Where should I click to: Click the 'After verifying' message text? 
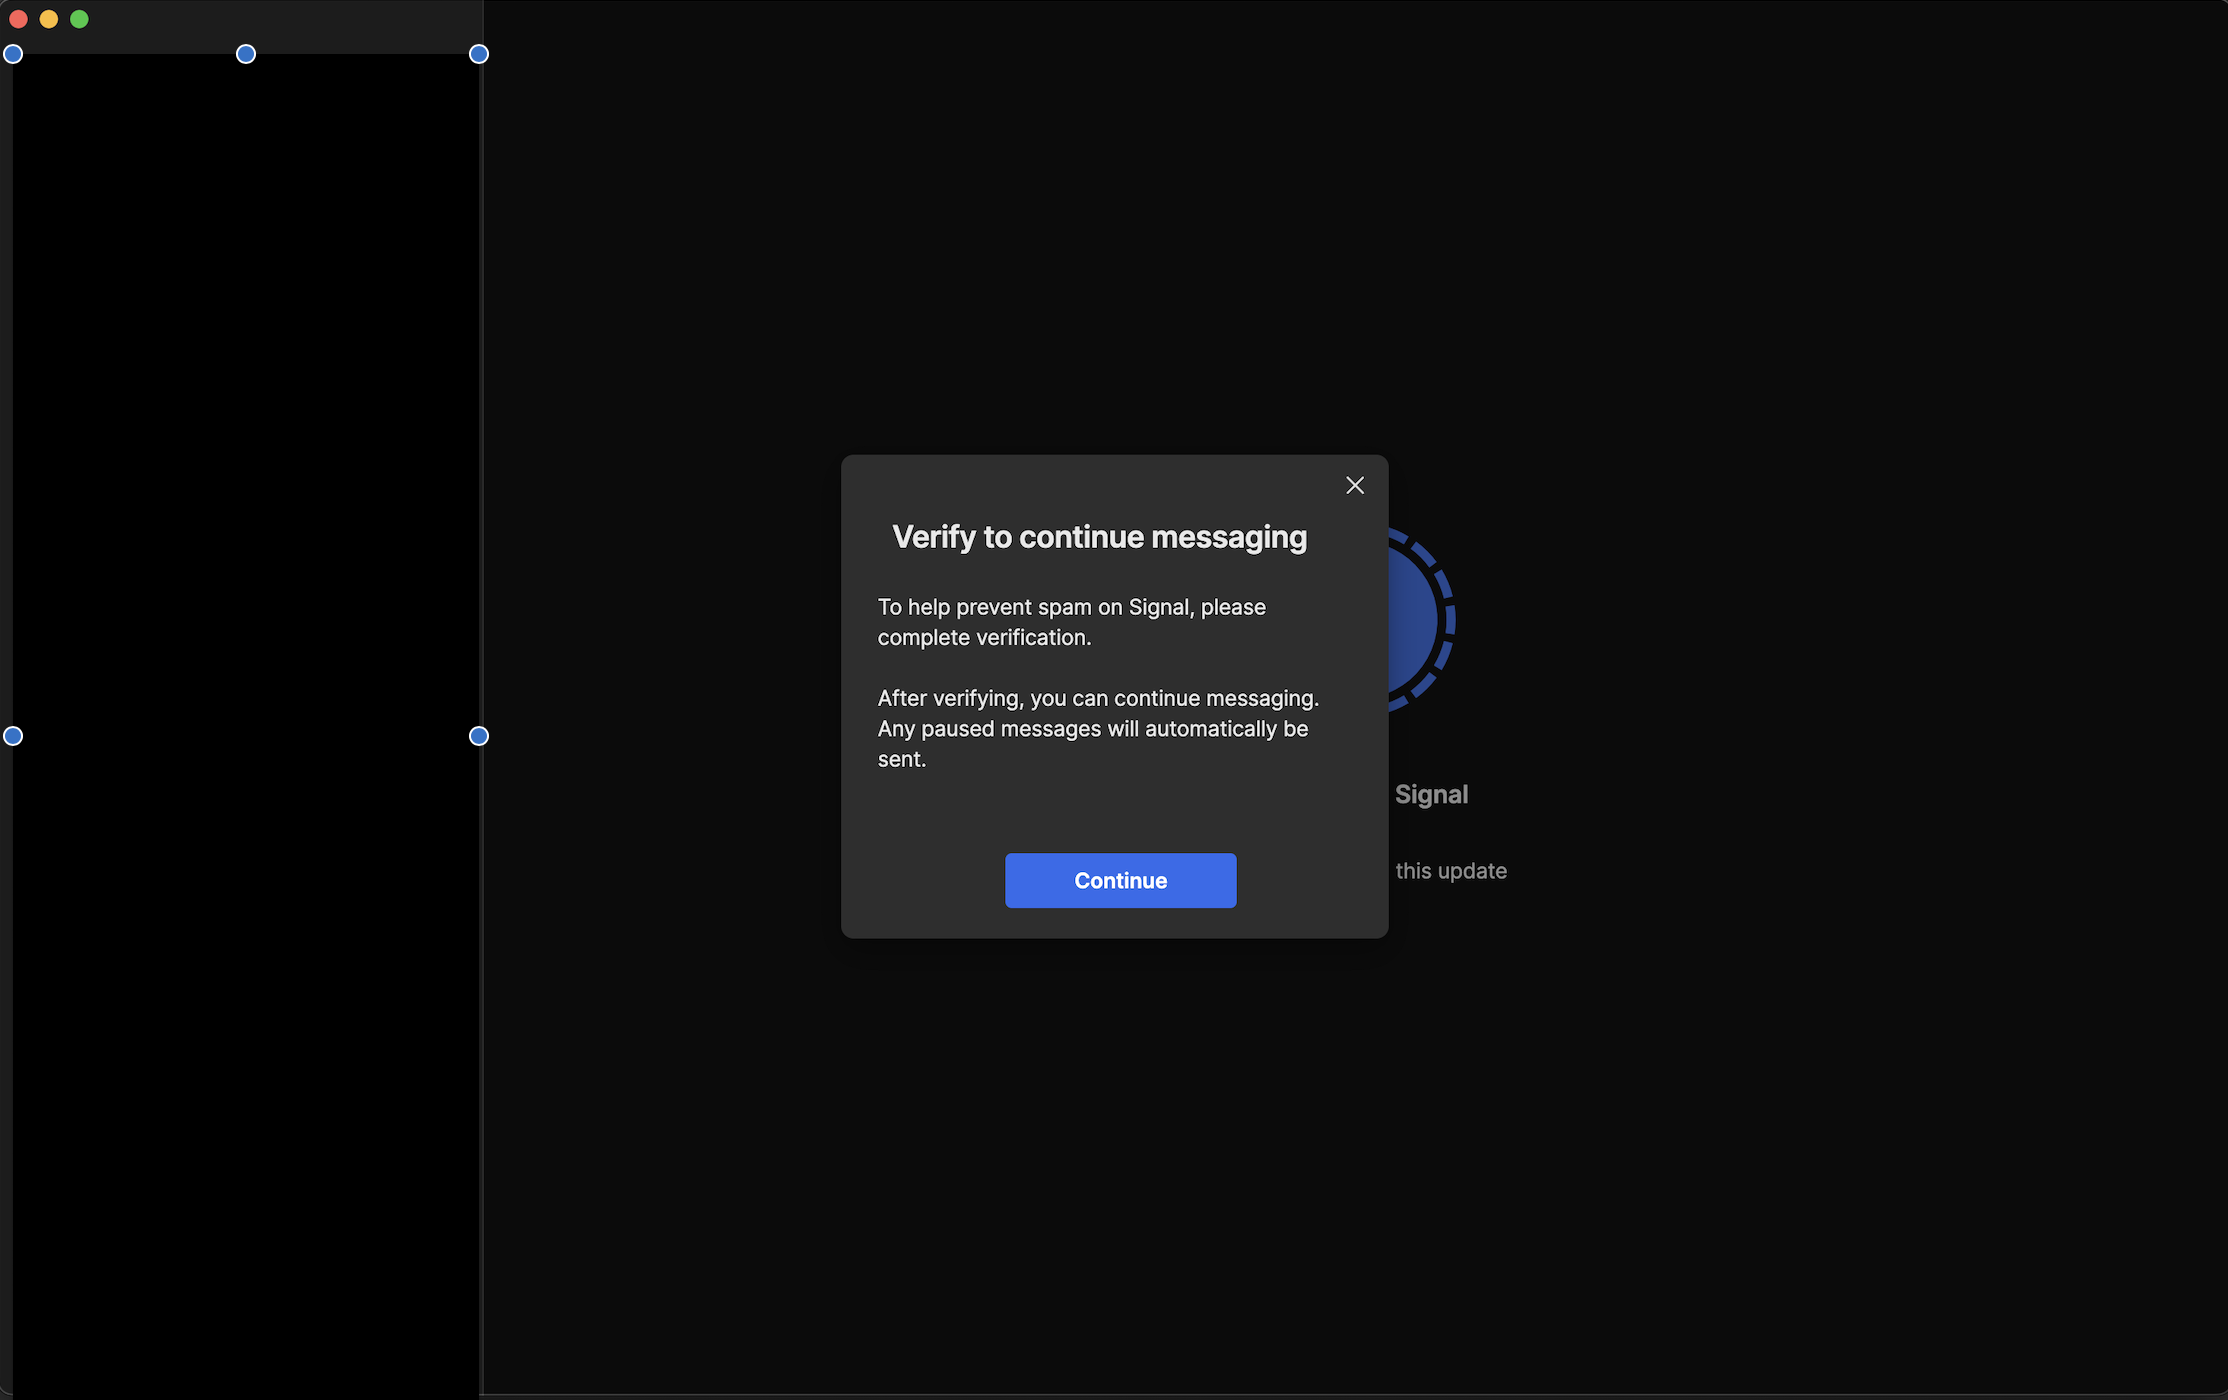point(1097,728)
